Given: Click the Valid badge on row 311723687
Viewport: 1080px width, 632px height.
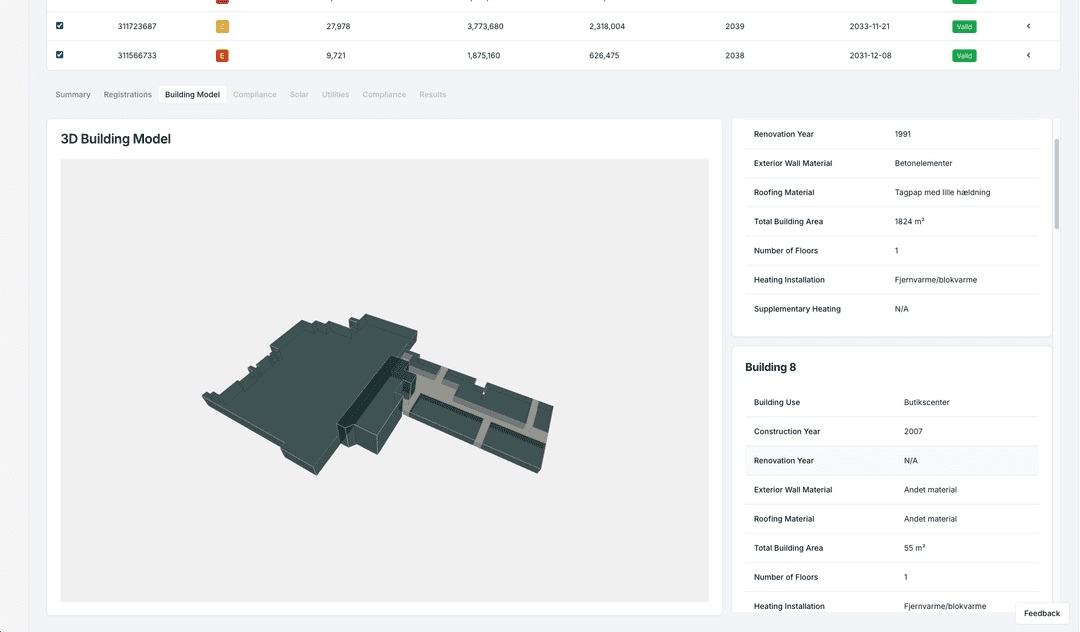Looking at the screenshot, I should (963, 26).
